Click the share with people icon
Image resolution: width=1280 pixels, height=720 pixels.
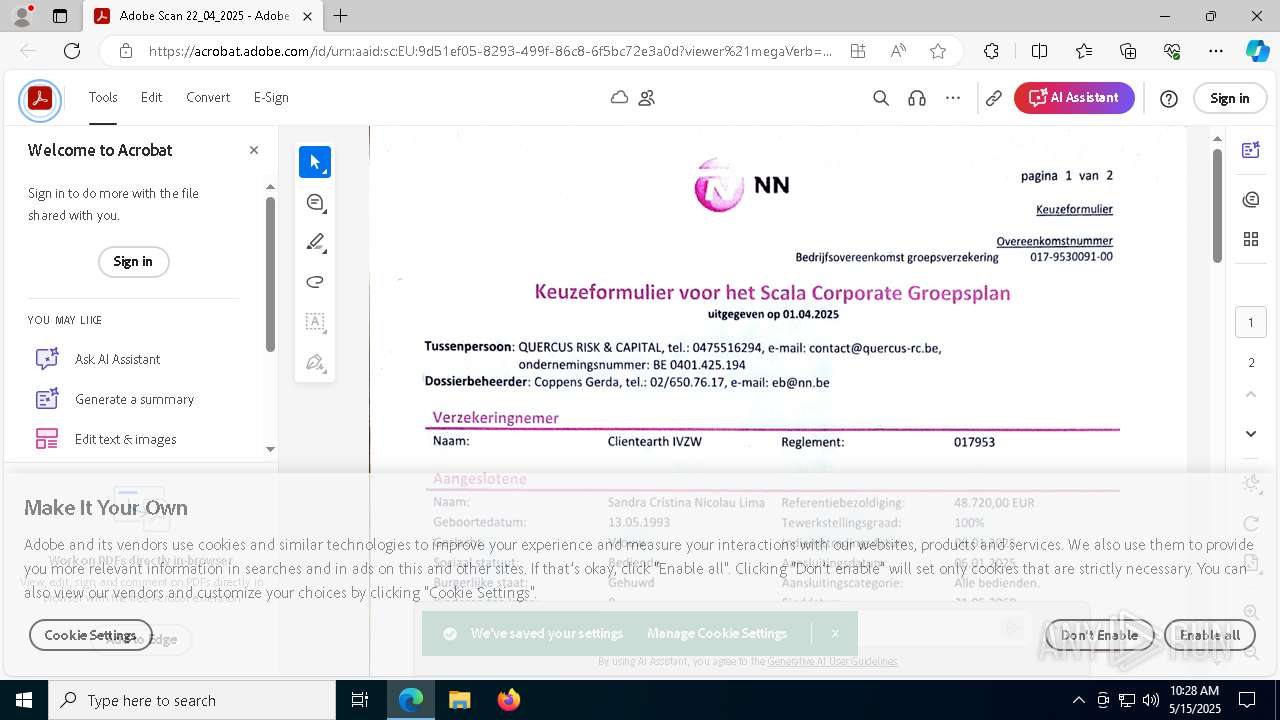click(647, 98)
